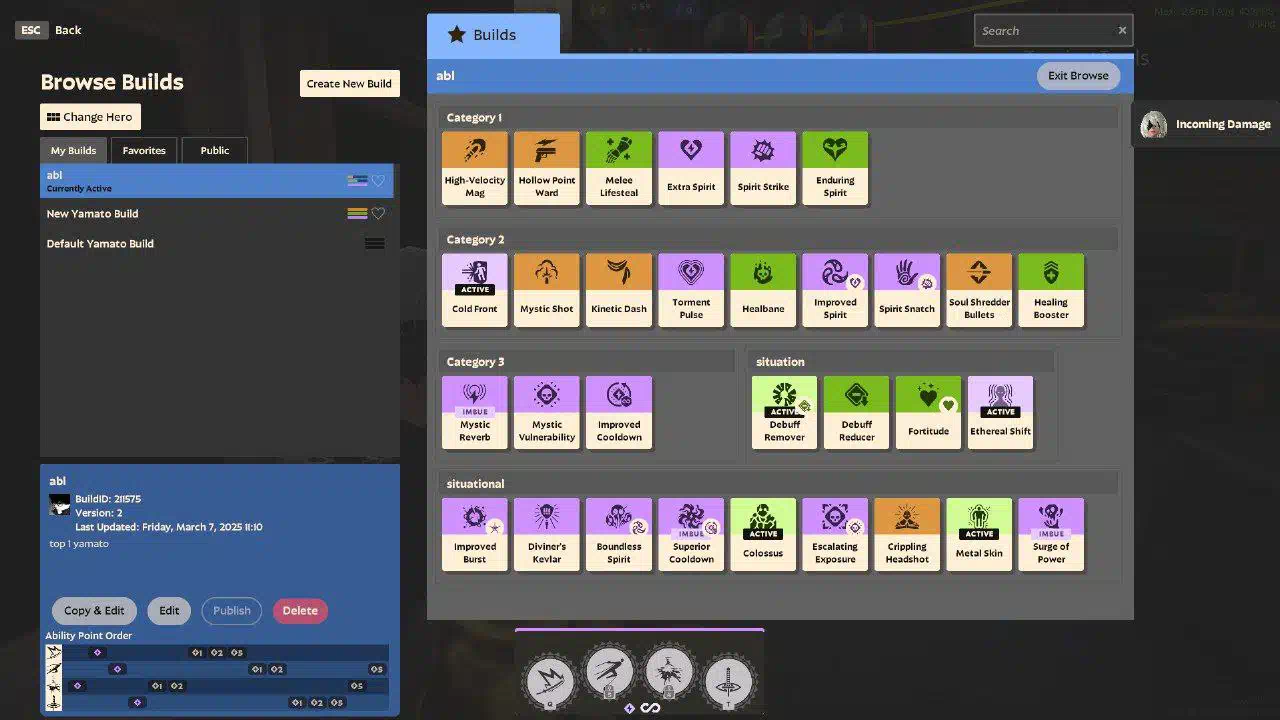
Task: Open the Public builds tab
Action: [x=215, y=151]
